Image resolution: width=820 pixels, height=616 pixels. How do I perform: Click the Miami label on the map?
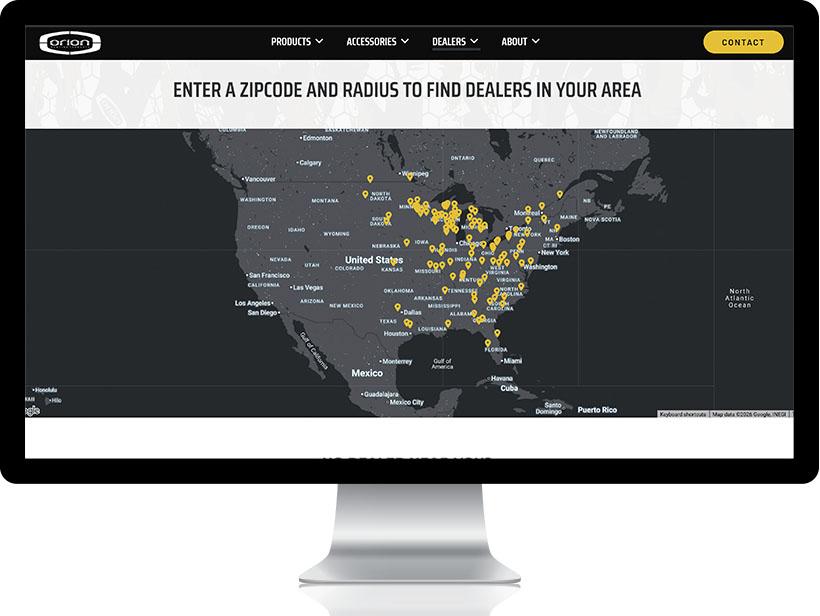pos(512,361)
